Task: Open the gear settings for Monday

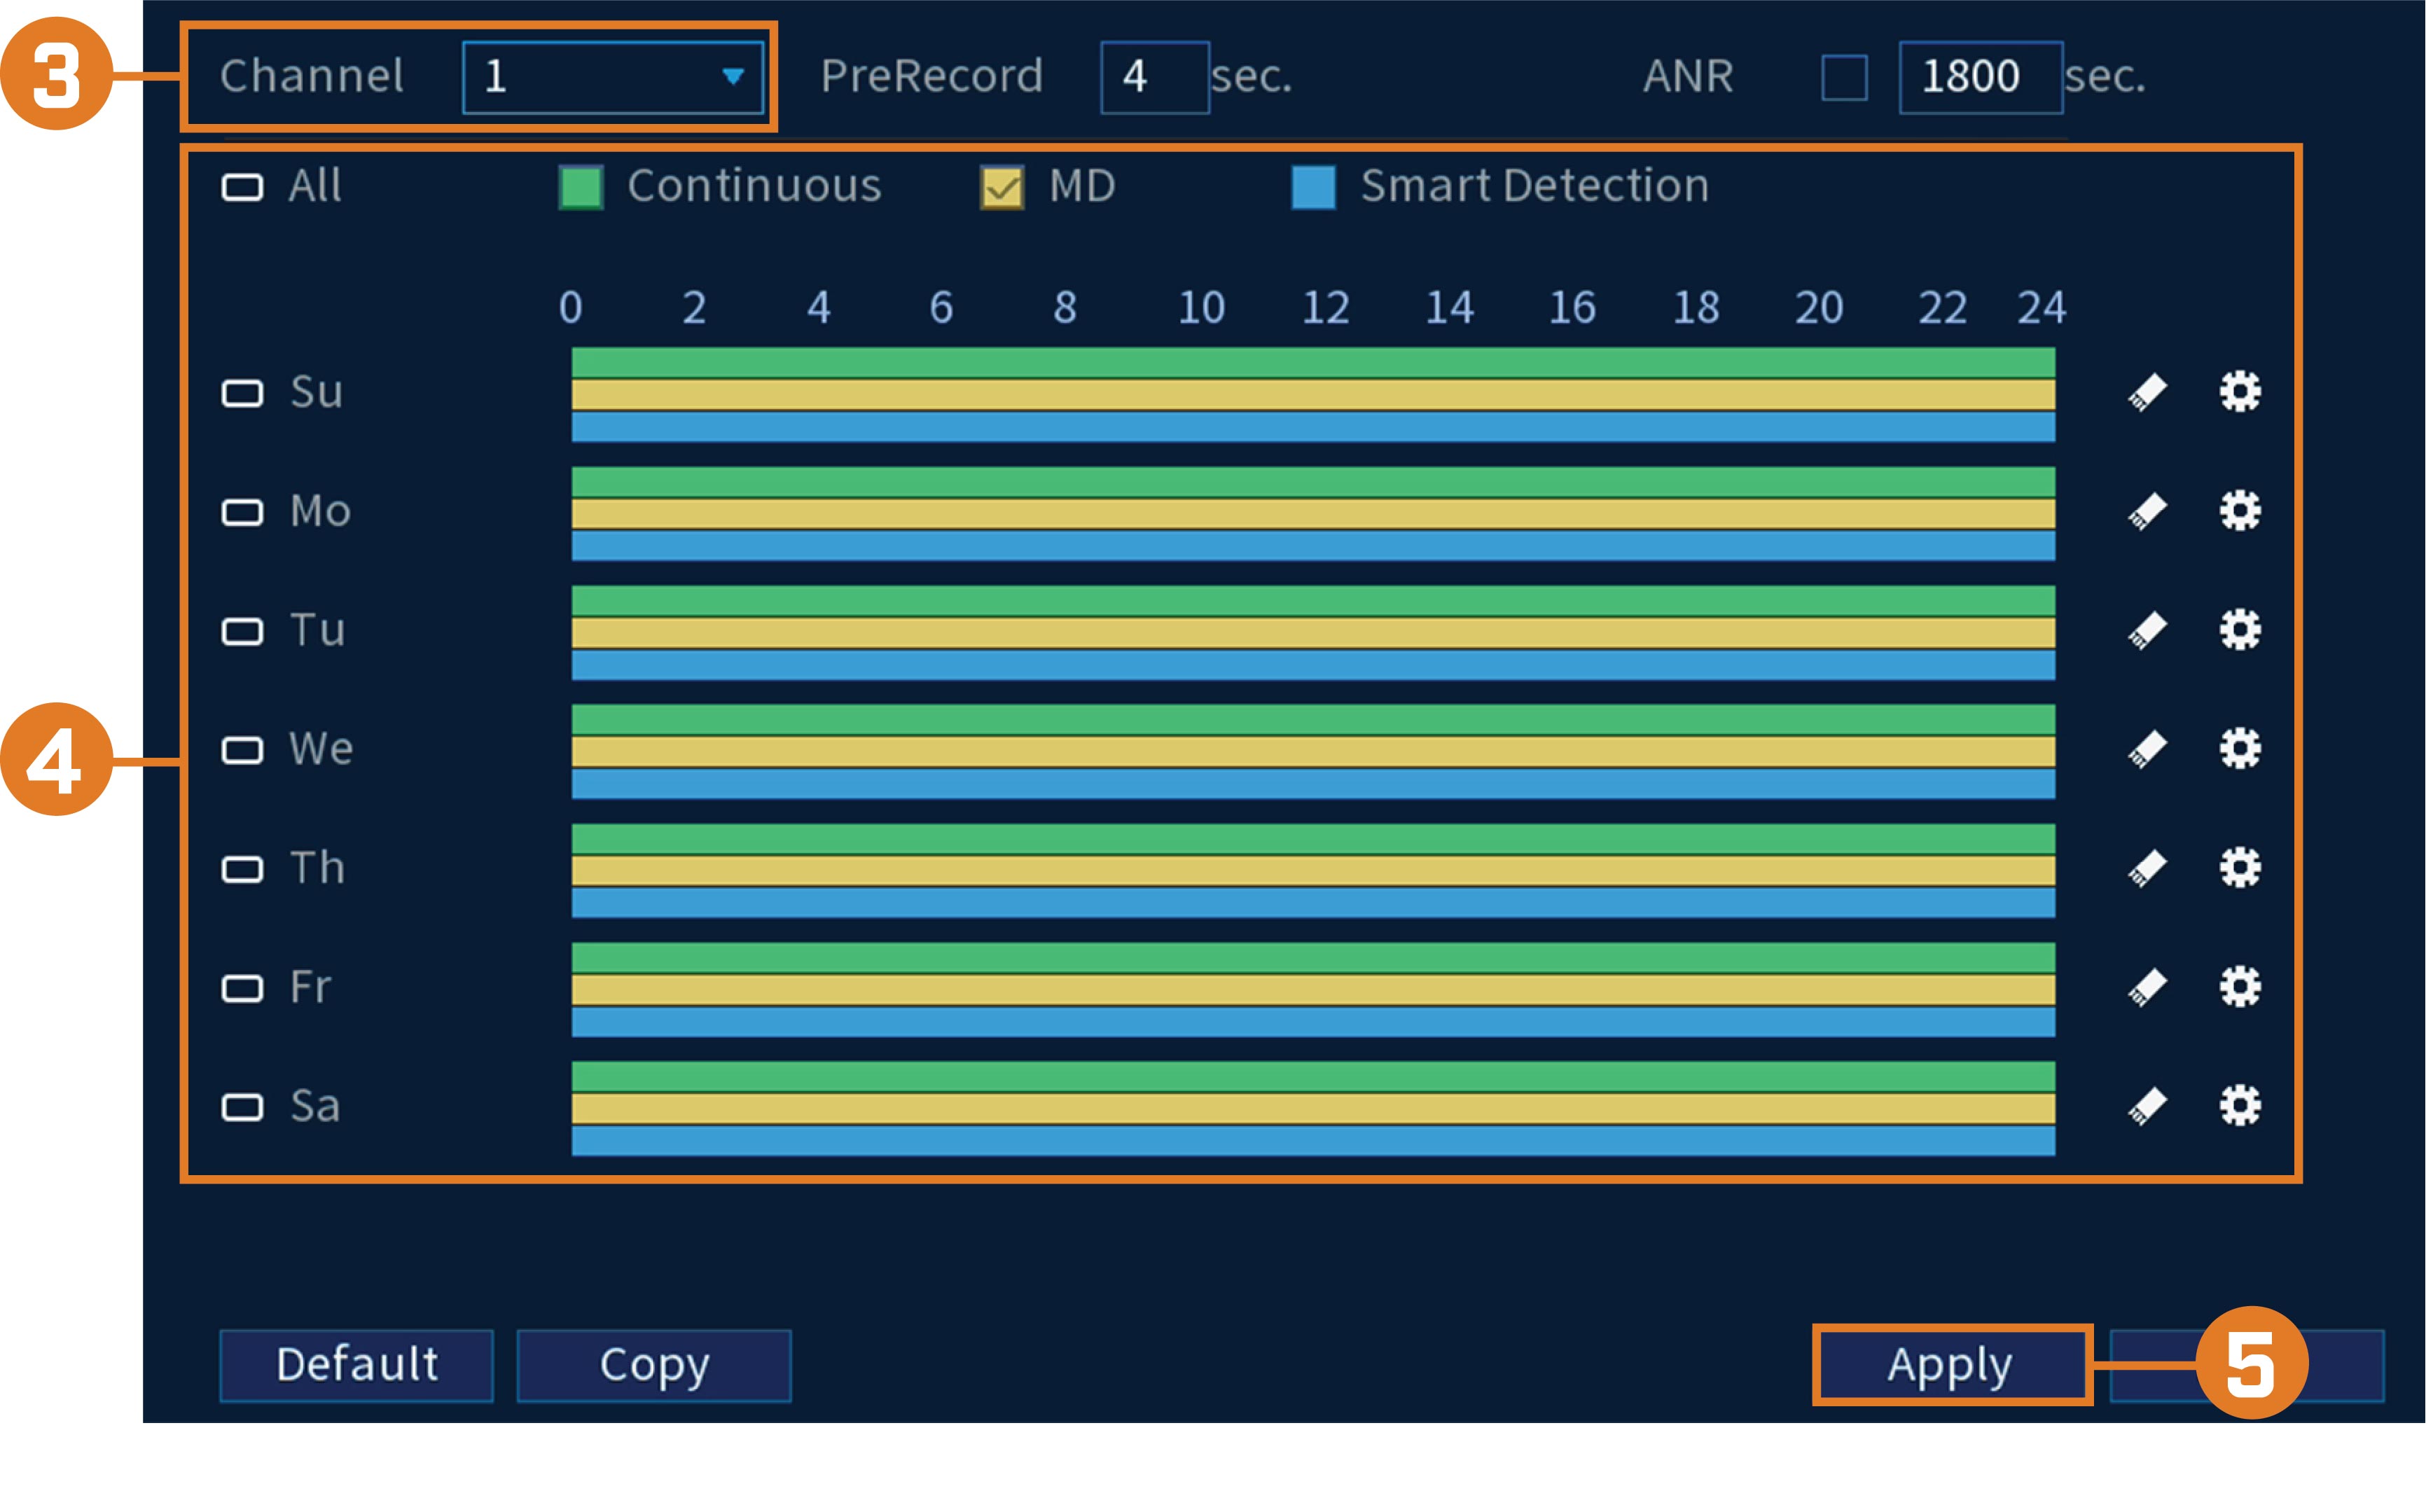Action: (x=2240, y=510)
